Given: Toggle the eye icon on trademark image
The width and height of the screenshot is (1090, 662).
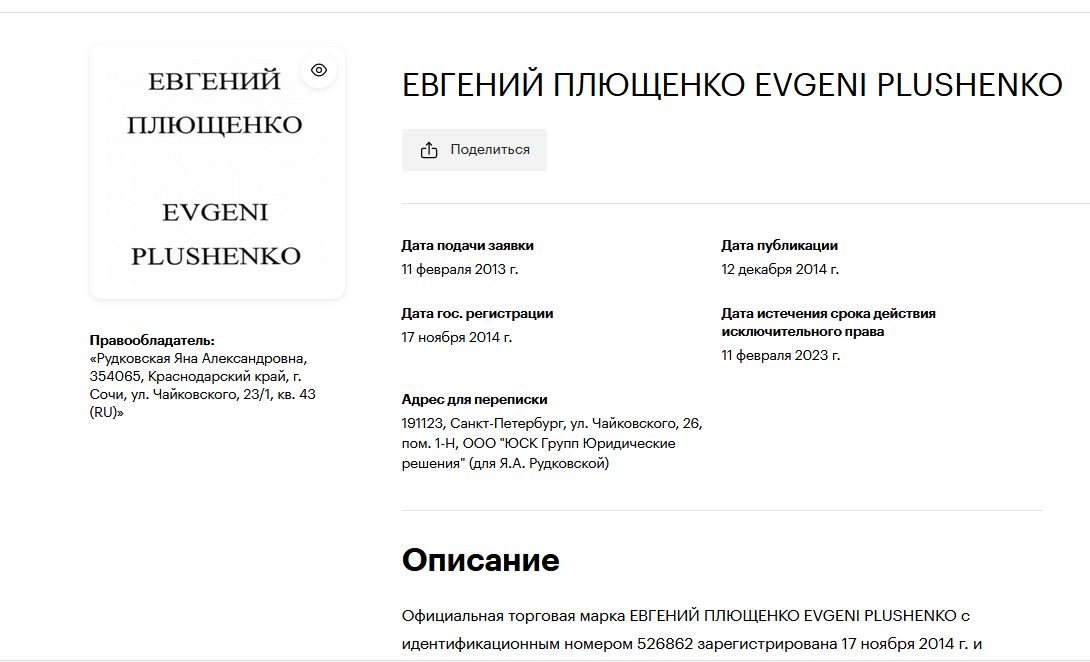Looking at the screenshot, I should coord(319,70).
